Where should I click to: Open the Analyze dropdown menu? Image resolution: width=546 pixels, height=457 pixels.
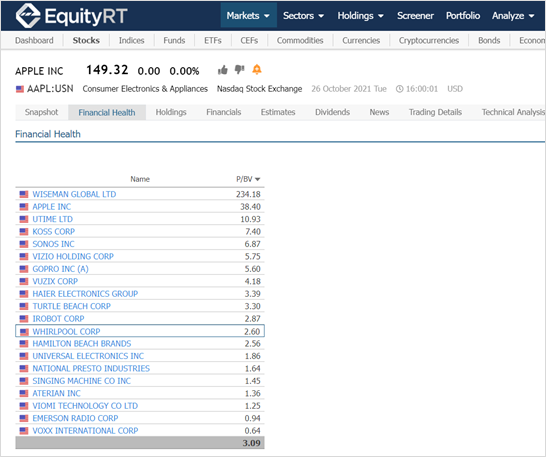pyautogui.click(x=513, y=16)
